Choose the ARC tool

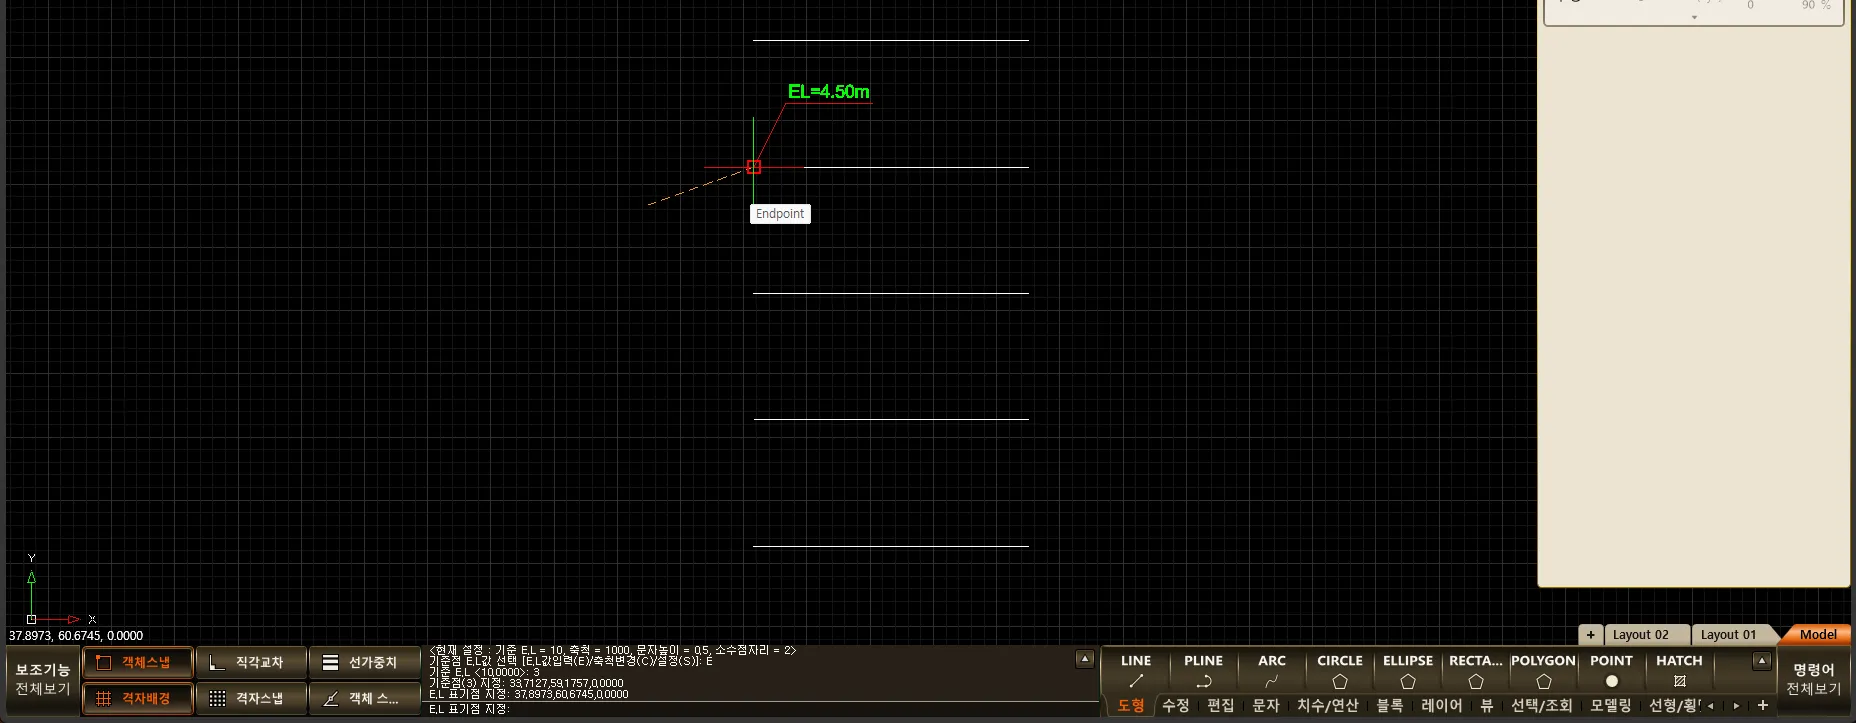1271,671
